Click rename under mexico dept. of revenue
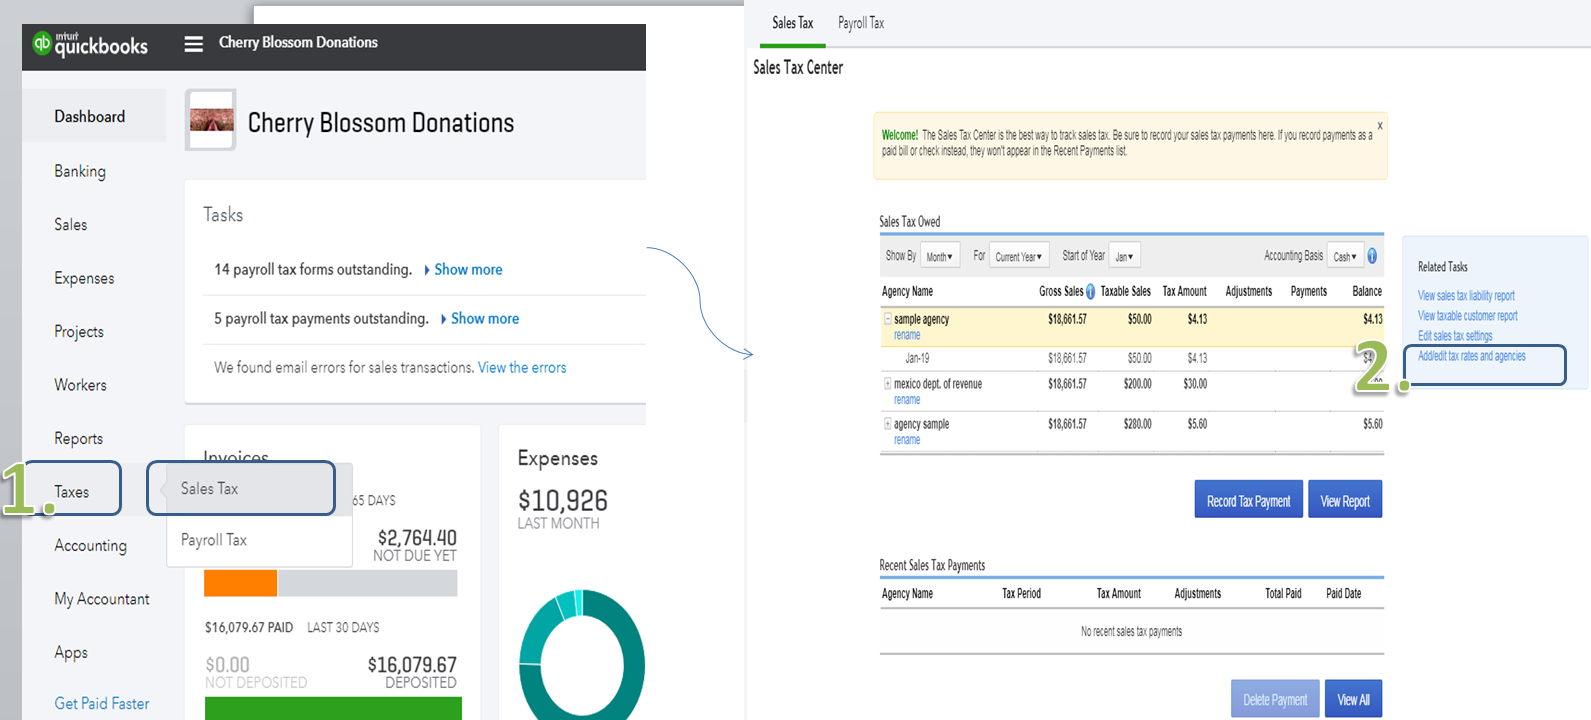This screenshot has height=720, width=1591. (907, 400)
